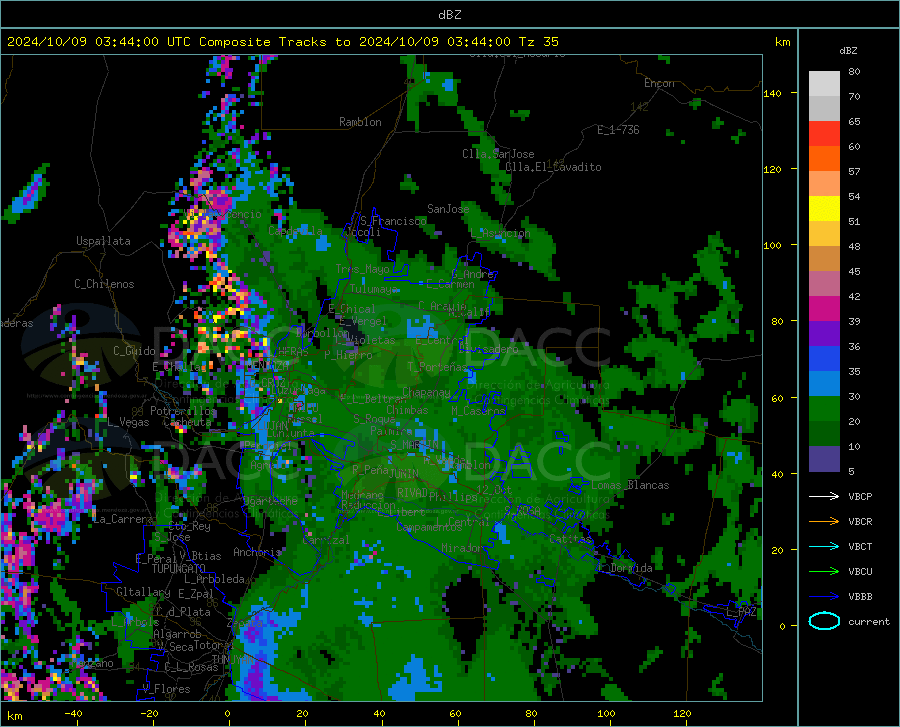Select the red 65 dBZ color swatch
This screenshot has width=900, height=727.
pos(824,134)
